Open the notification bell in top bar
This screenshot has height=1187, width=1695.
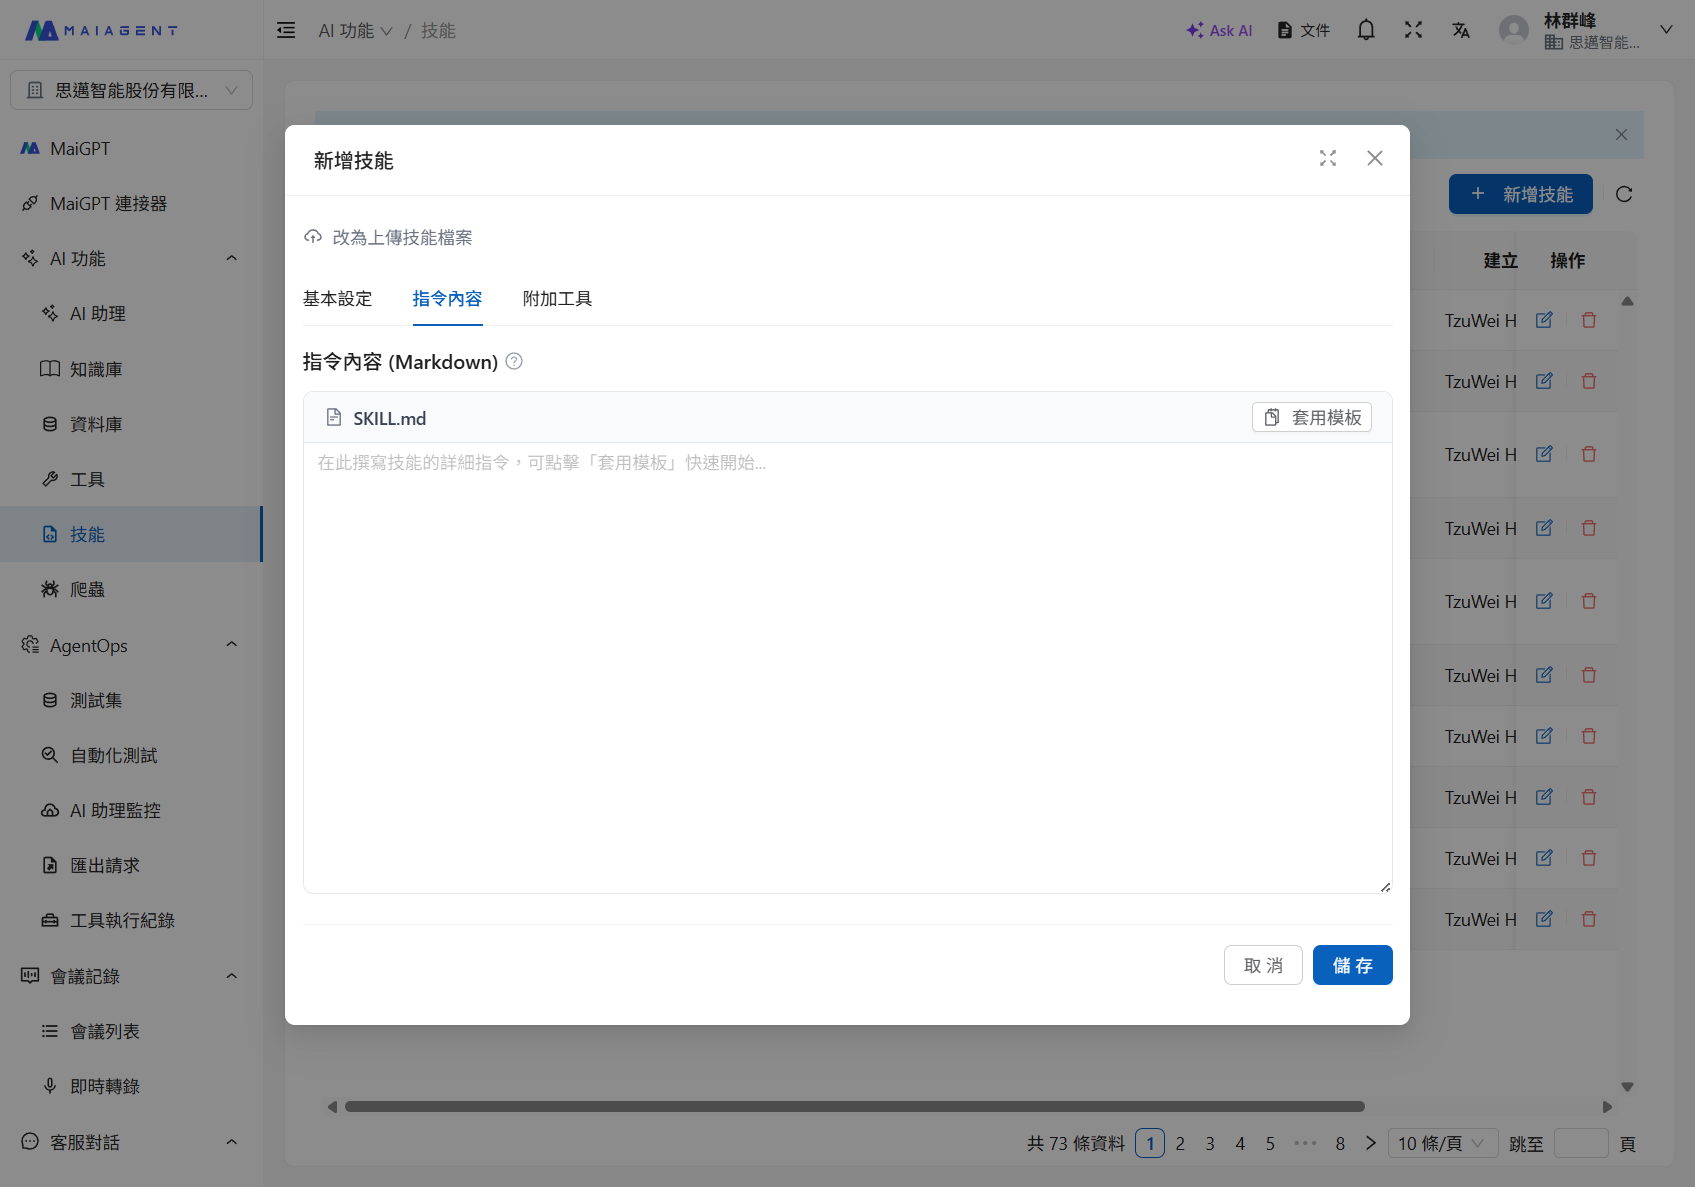point(1365,30)
